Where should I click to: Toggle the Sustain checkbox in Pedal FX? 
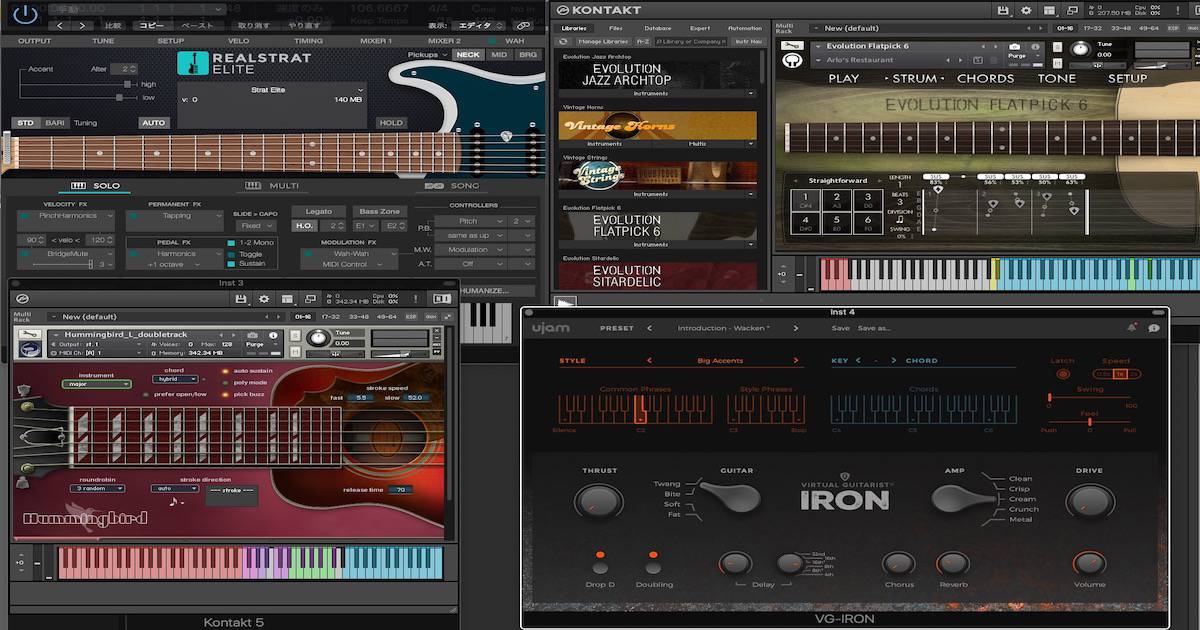[232, 264]
